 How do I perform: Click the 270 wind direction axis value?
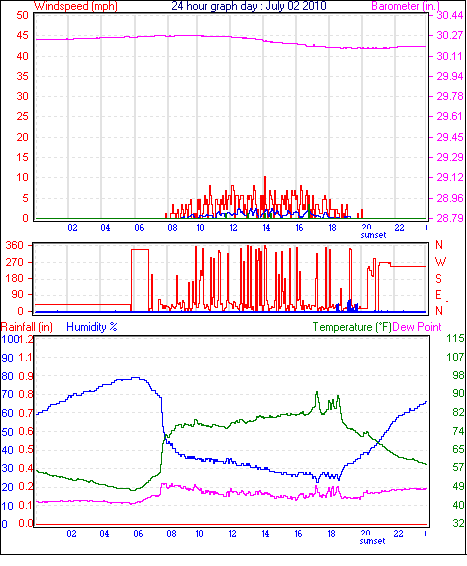click(15, 262)
